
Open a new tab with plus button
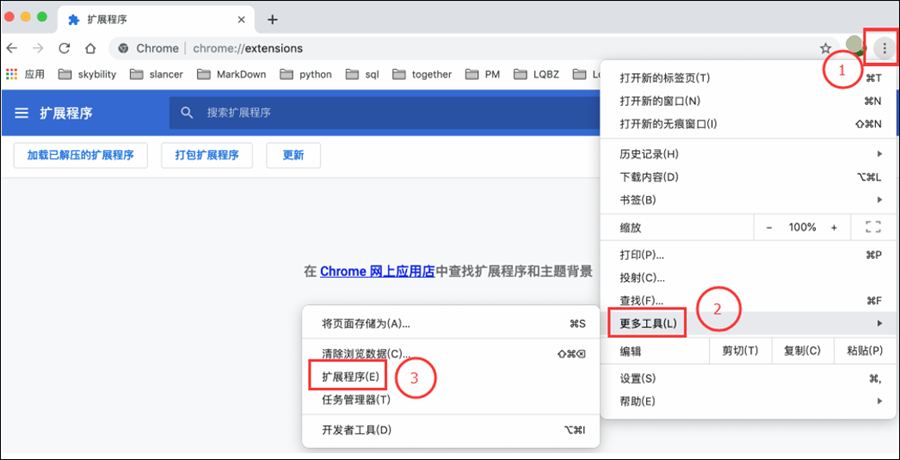272,20
